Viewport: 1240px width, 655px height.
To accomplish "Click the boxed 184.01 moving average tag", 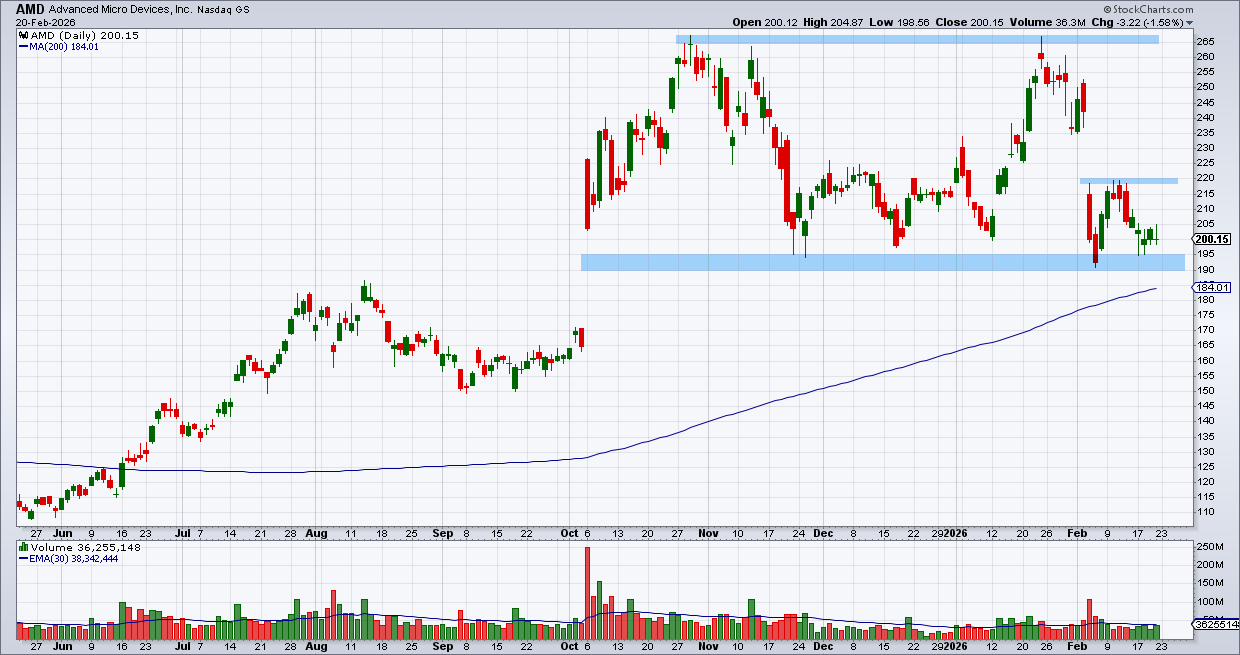I will (x=1211, y=288).
